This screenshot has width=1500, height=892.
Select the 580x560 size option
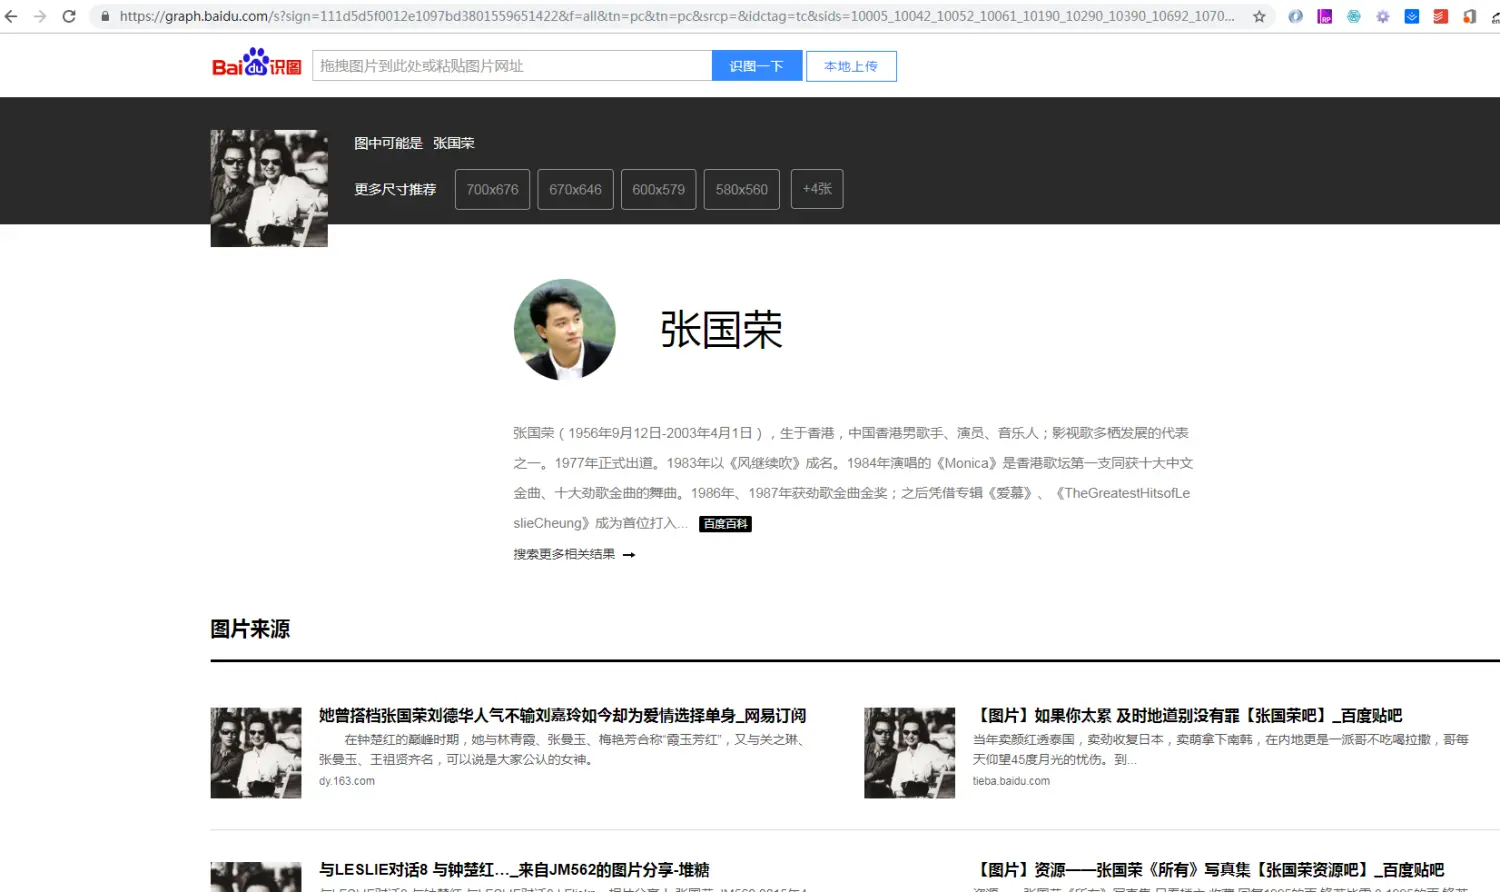click(x=741, y=189)
